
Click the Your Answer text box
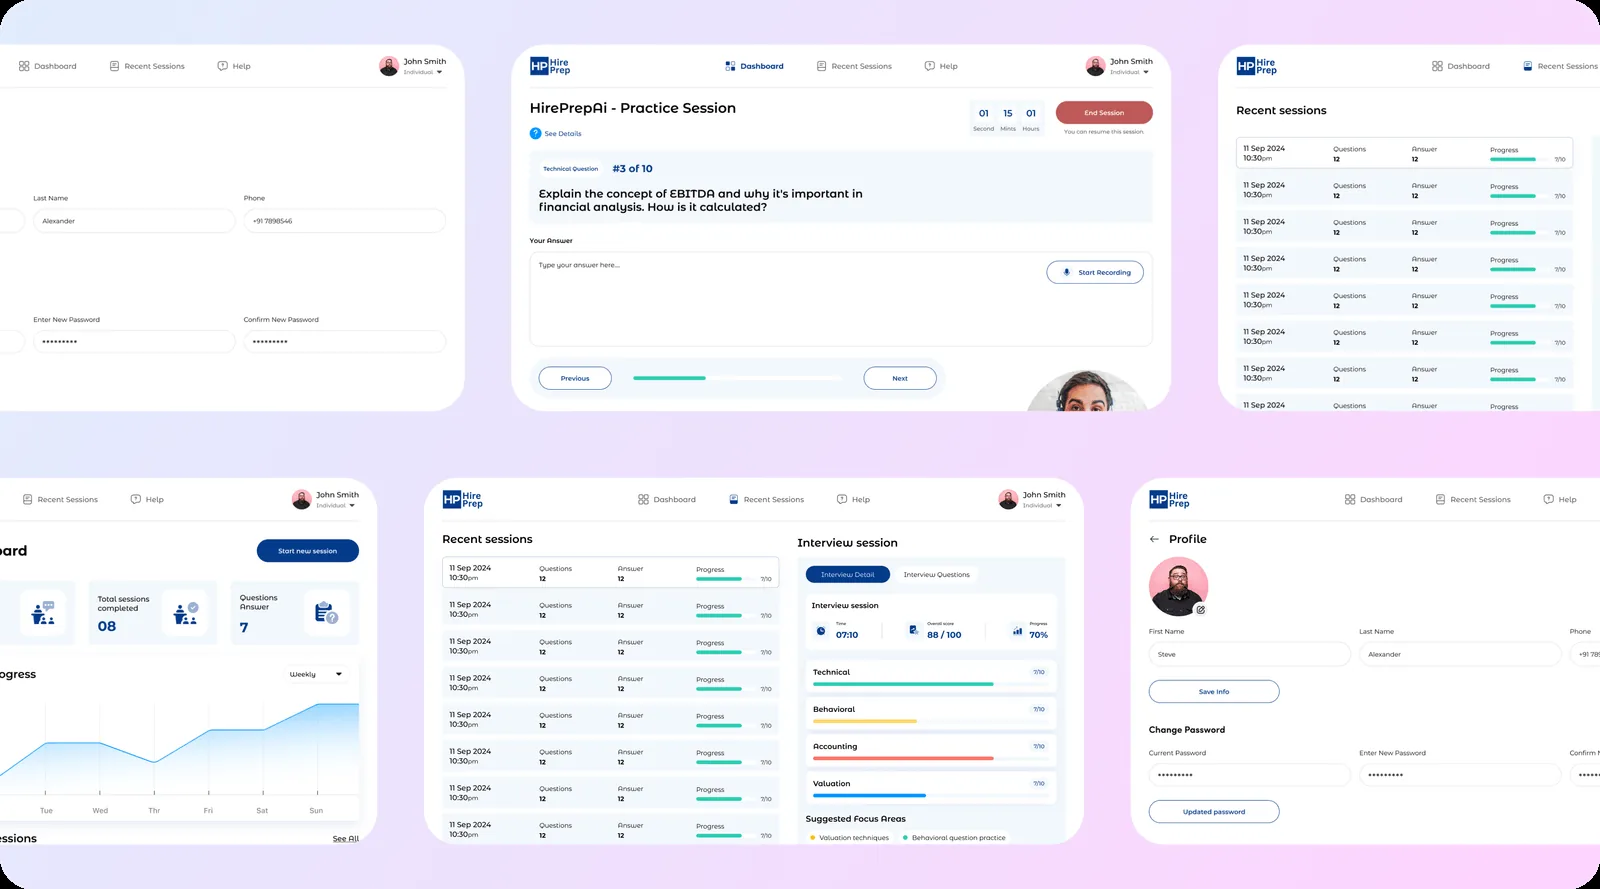coord(841,299)
